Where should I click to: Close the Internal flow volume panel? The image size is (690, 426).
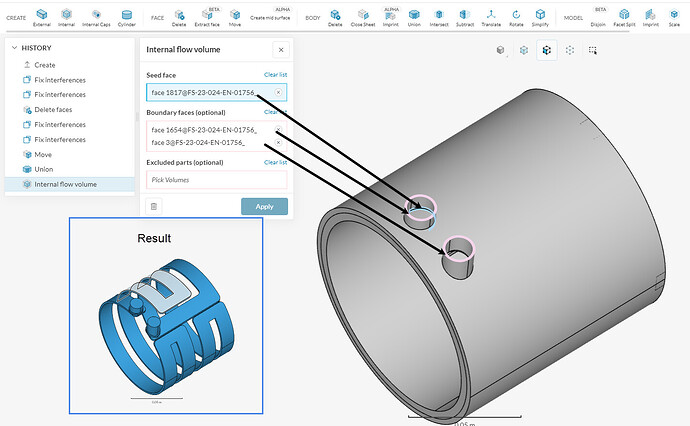(281, 50)
